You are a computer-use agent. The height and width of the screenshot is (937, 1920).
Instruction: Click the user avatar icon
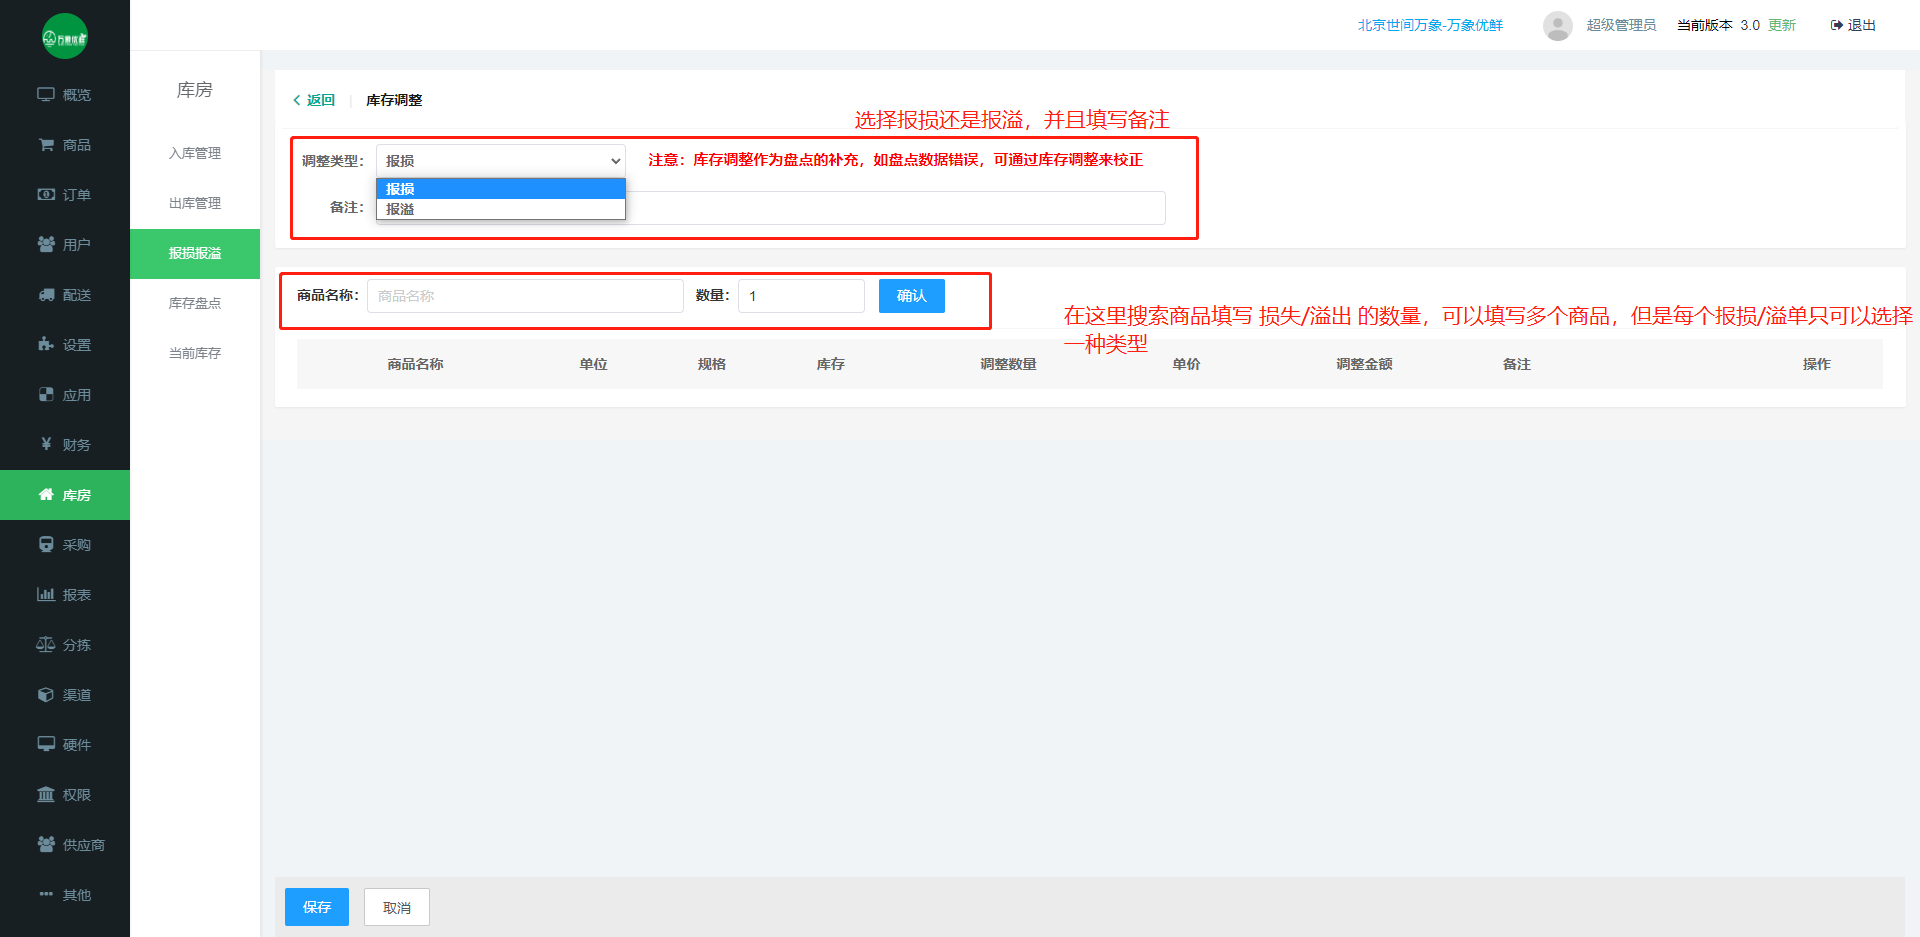(1558, 26)
